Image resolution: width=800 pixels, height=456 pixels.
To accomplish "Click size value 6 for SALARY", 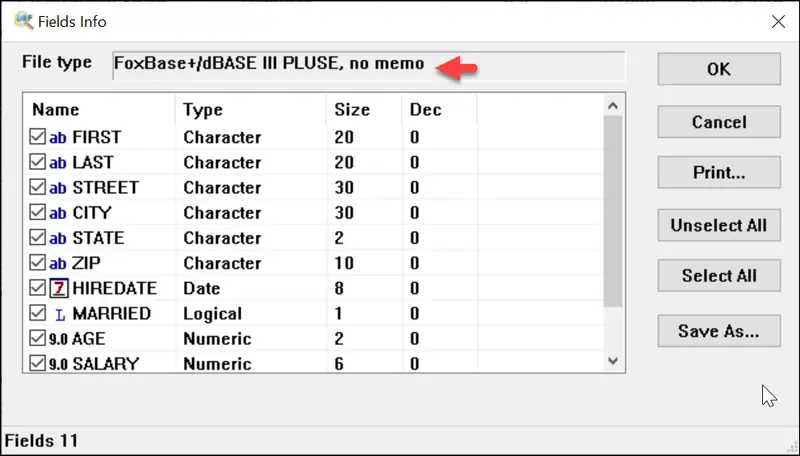I will tap(339, 364).
